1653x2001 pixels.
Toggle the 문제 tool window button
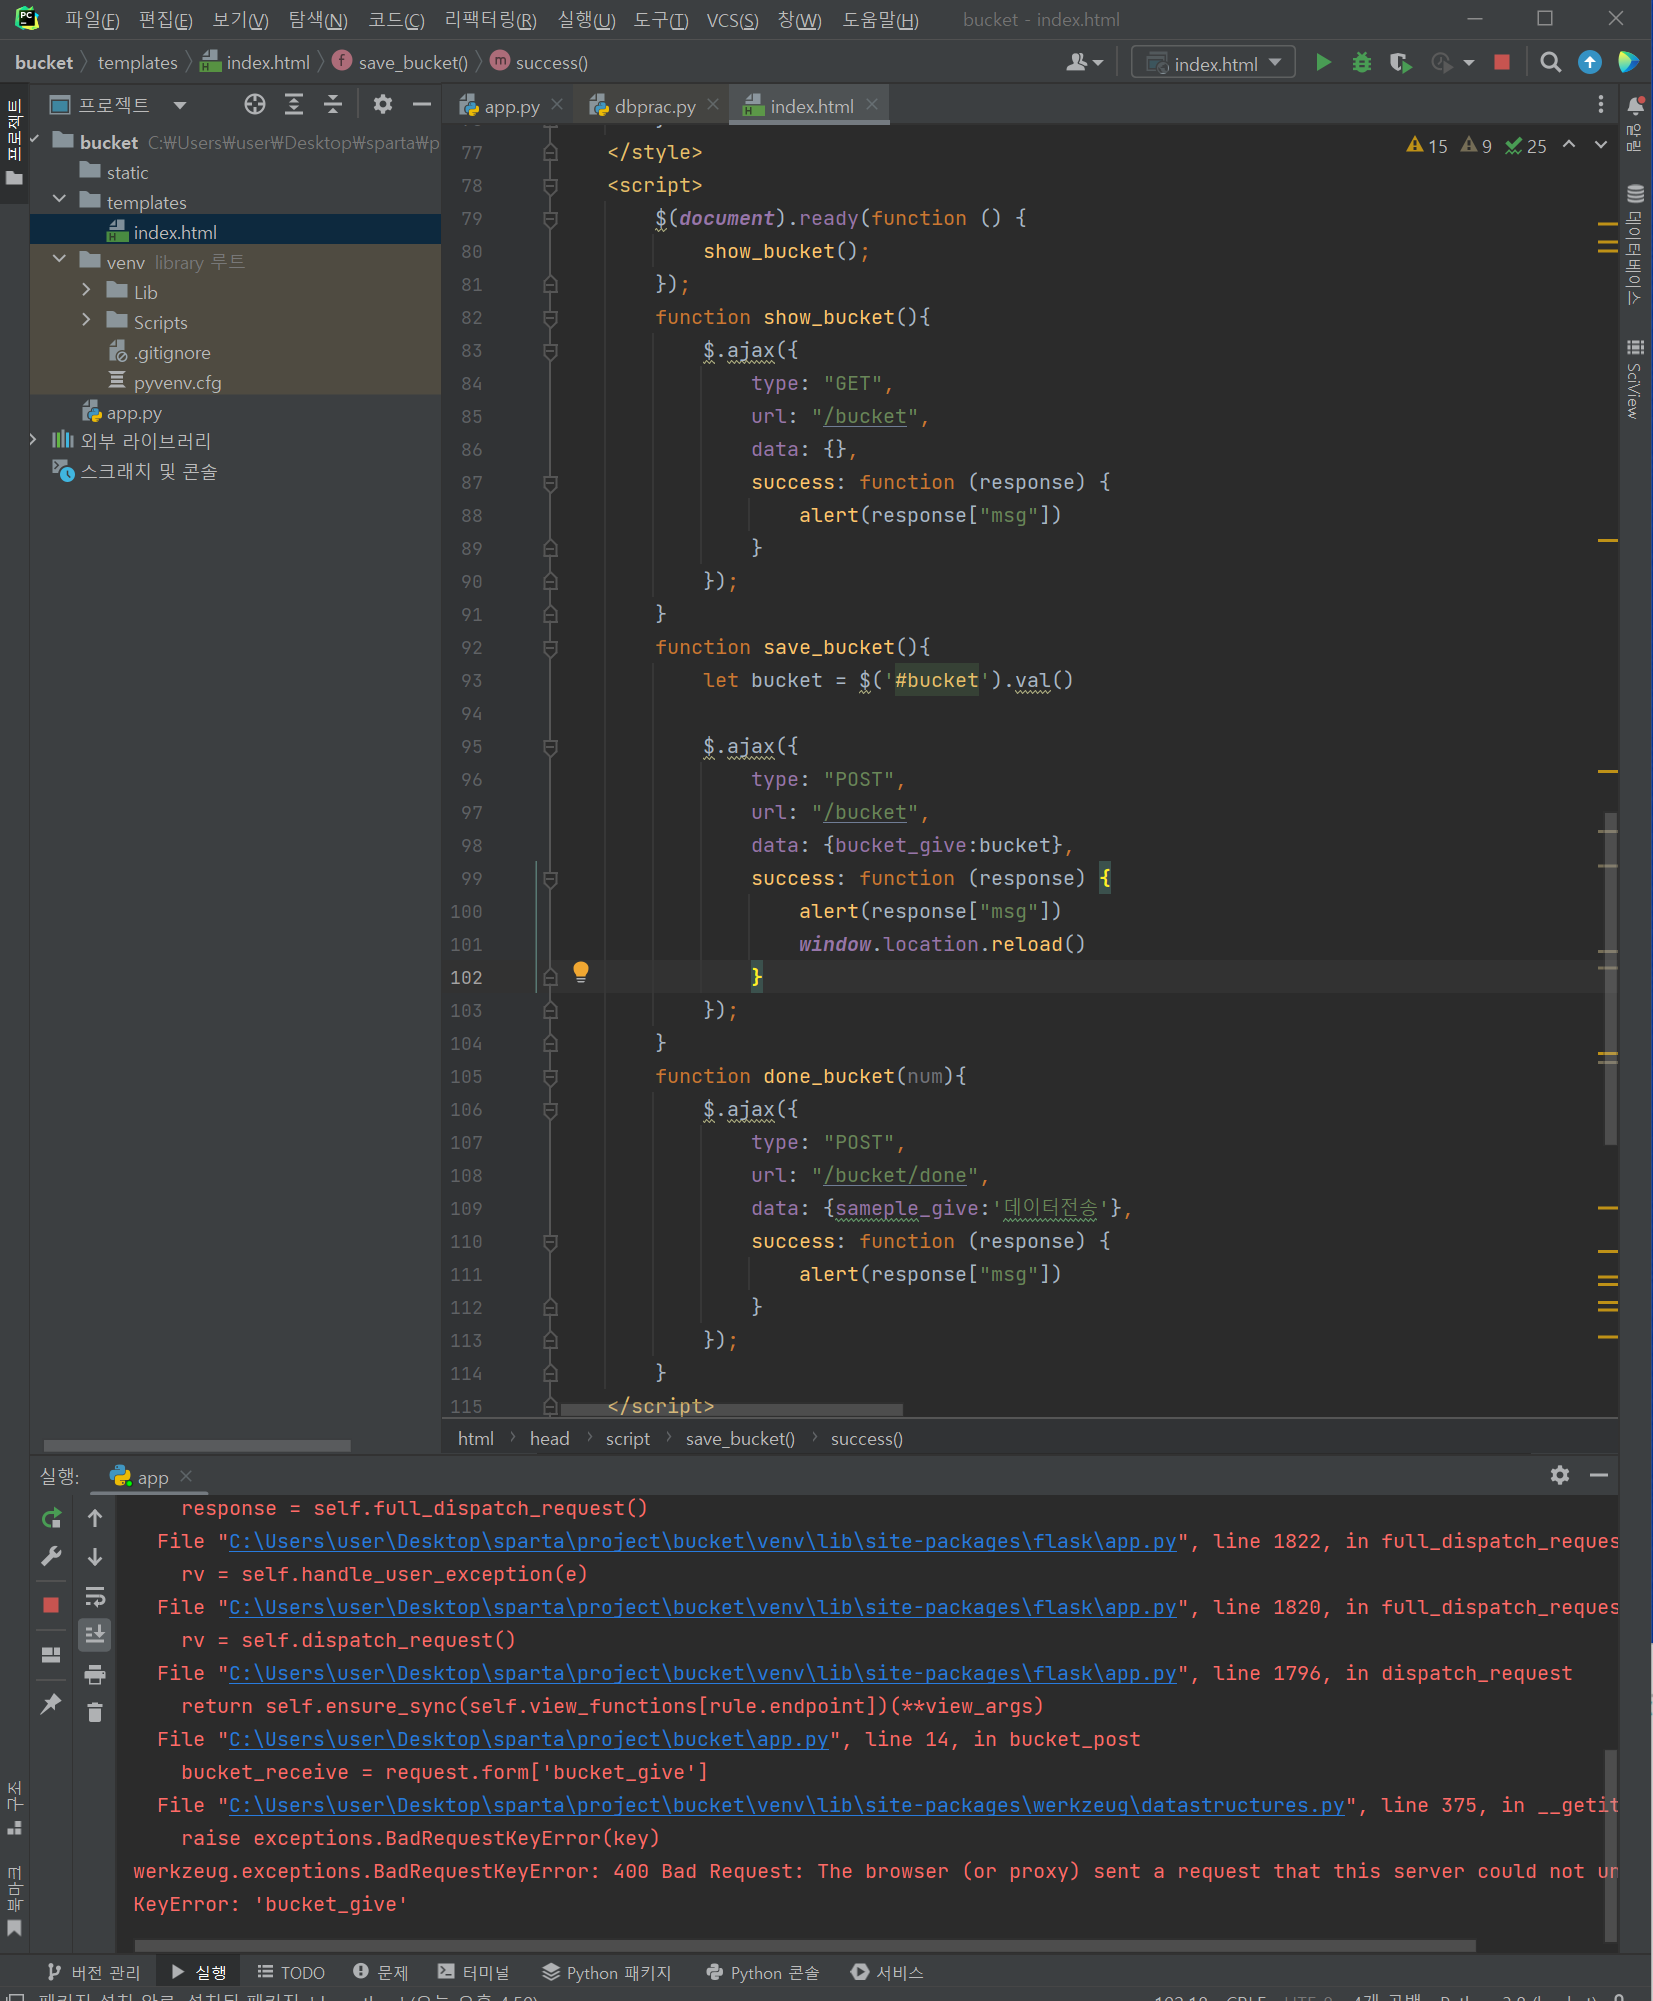coord(381,1972)
